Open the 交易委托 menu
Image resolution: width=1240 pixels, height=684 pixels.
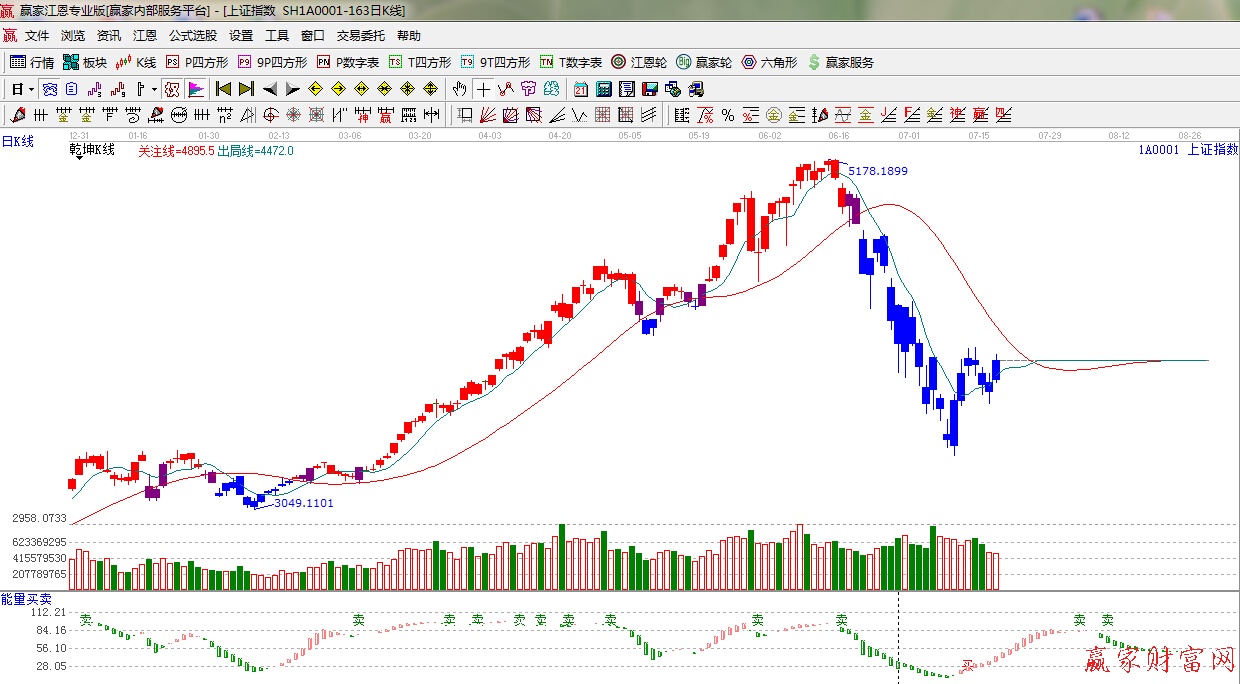click(360, 36)
